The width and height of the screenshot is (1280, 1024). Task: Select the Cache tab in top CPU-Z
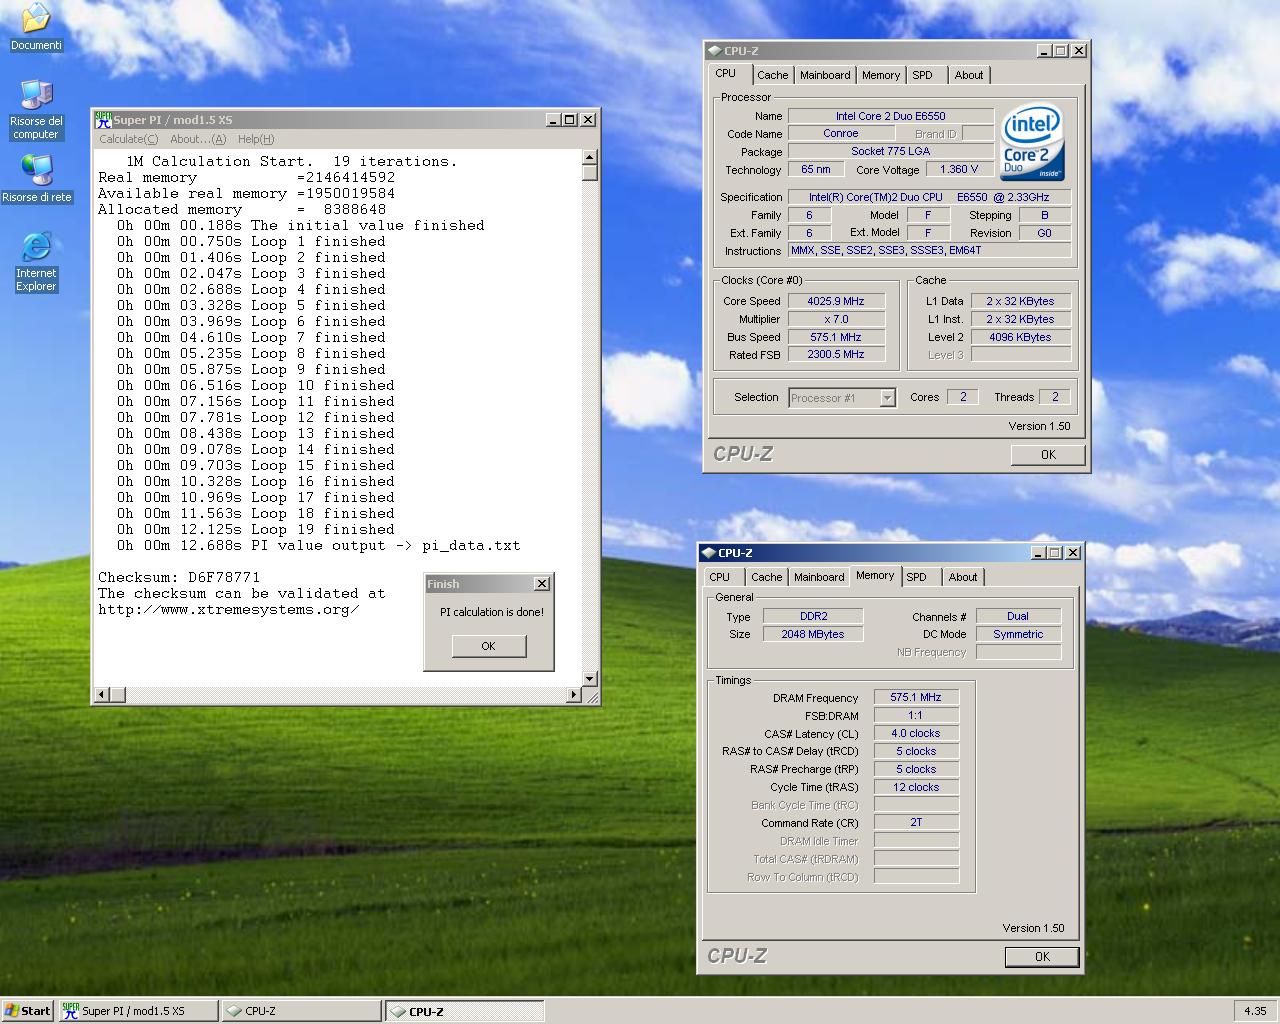(x=772, y=75)
